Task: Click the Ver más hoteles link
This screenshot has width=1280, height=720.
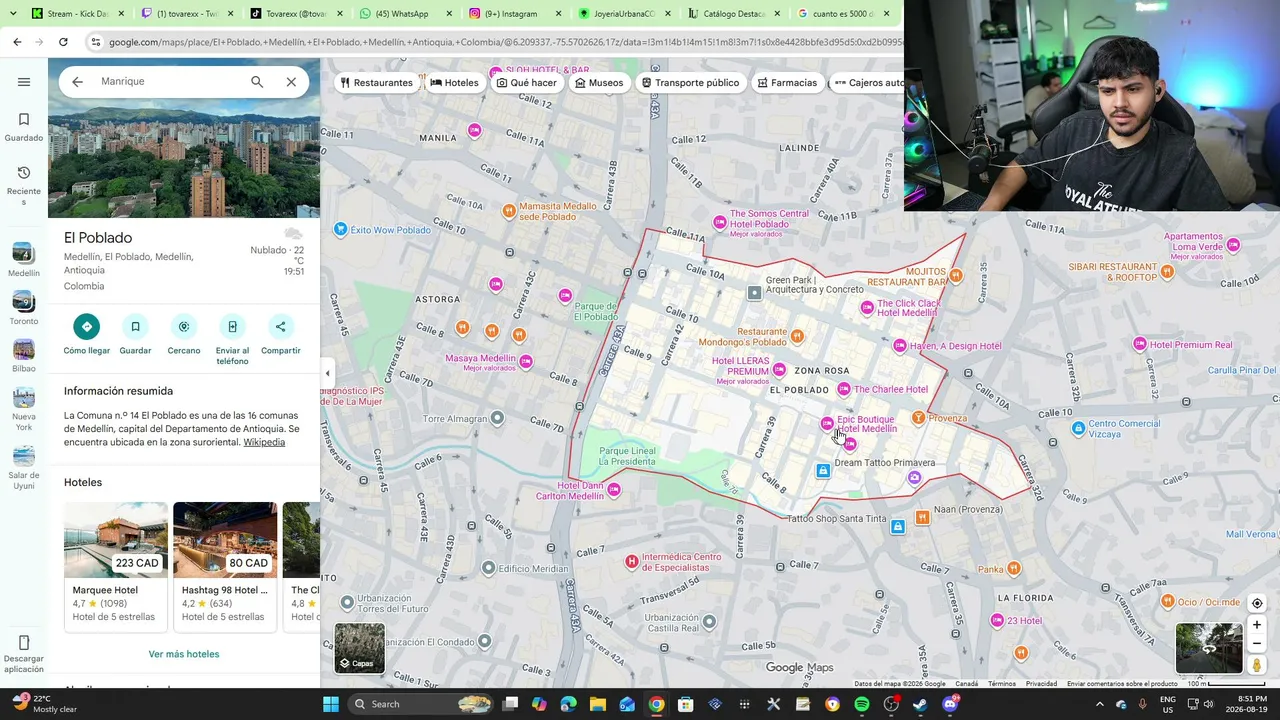Action: click(184, 654)
